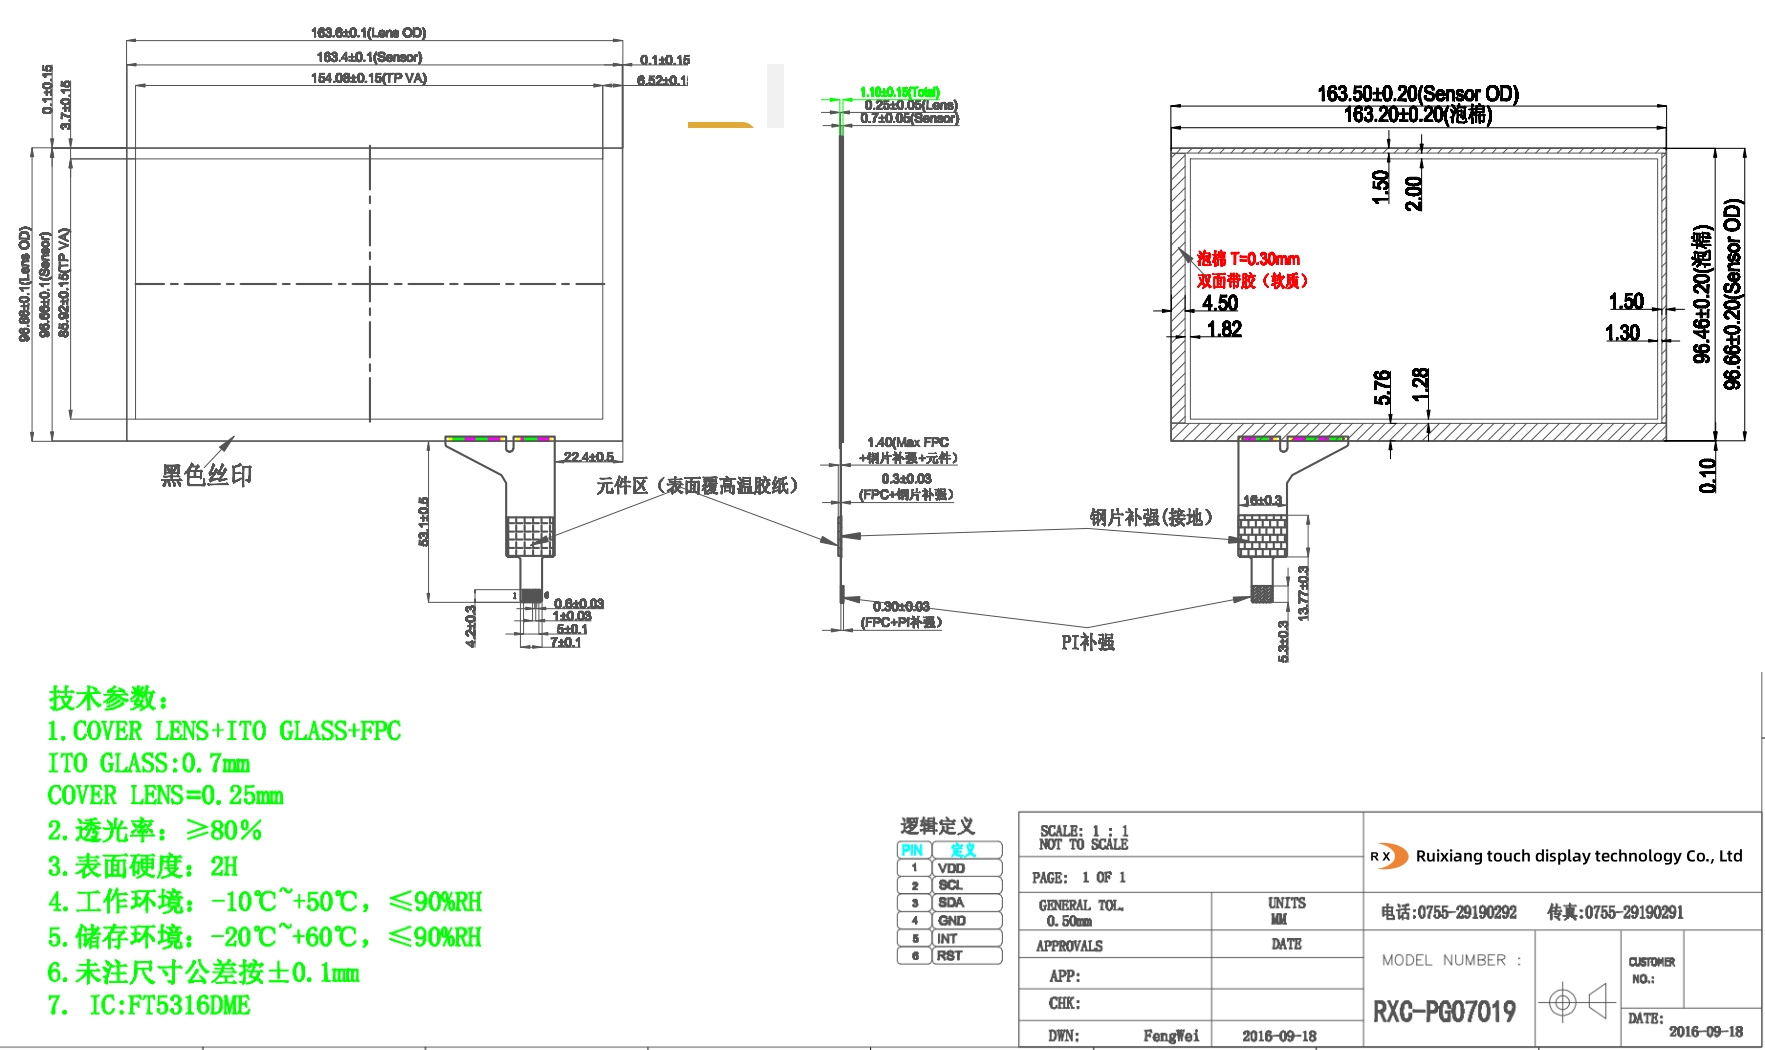This screenshot has width=1765, height=1050.
Task: Click the ITO GLASS:0.7mm line
Action: pos(149,764)
